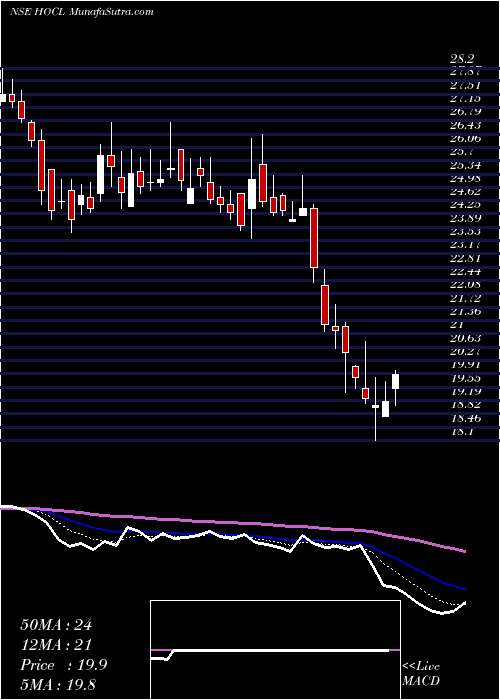Click the 20.63 price level label
The width and height of the screenshot is (500, 700).
465,338
